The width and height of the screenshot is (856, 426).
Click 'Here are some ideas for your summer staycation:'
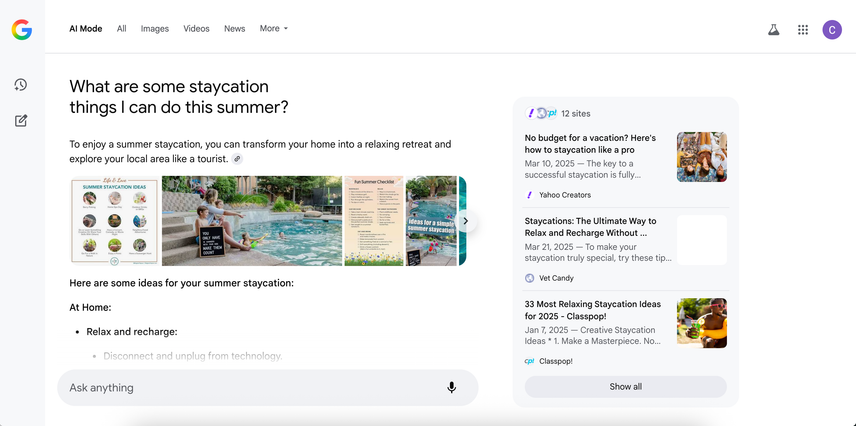coord(181,283)
